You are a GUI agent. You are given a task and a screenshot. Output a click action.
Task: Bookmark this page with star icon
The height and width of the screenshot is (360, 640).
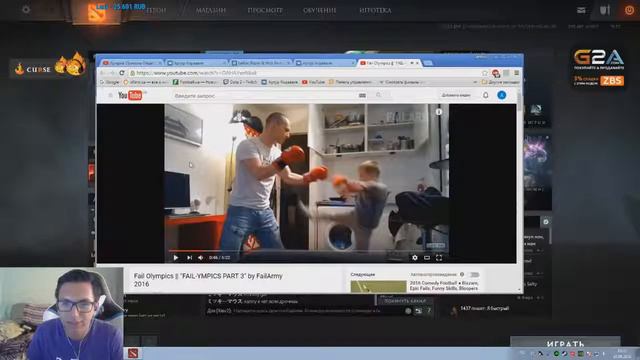pos(484,73)
